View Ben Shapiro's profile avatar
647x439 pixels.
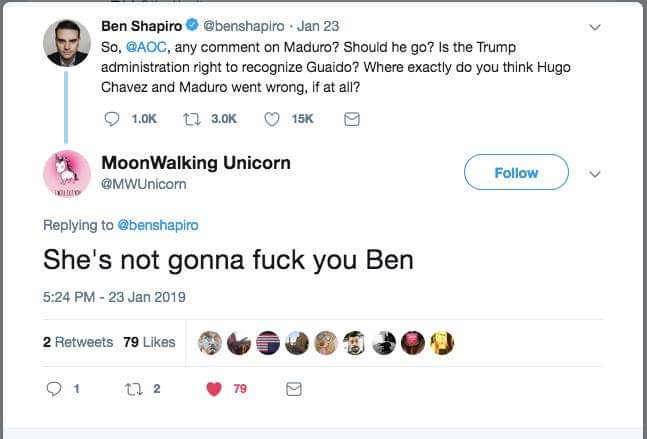[68, 46]
